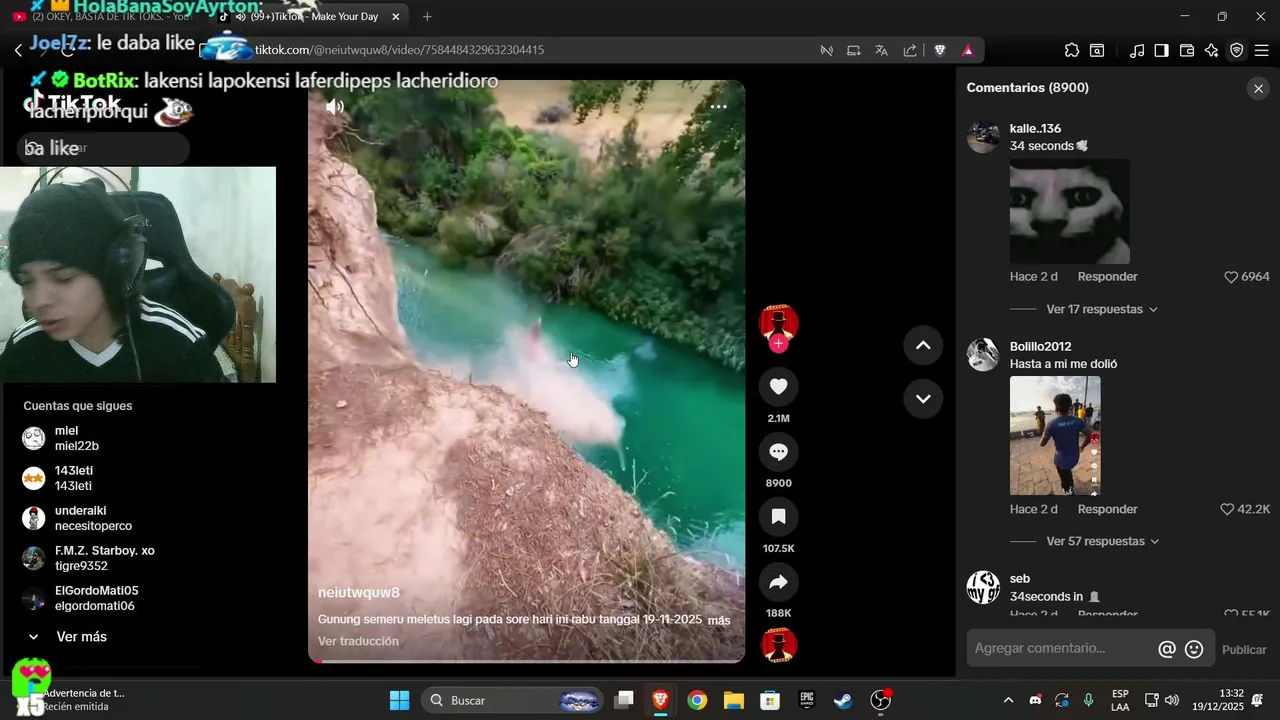The width and height of the screenshot is (1280, 720).
Task: Go back with browser back arrow
Action: (18, 50)
